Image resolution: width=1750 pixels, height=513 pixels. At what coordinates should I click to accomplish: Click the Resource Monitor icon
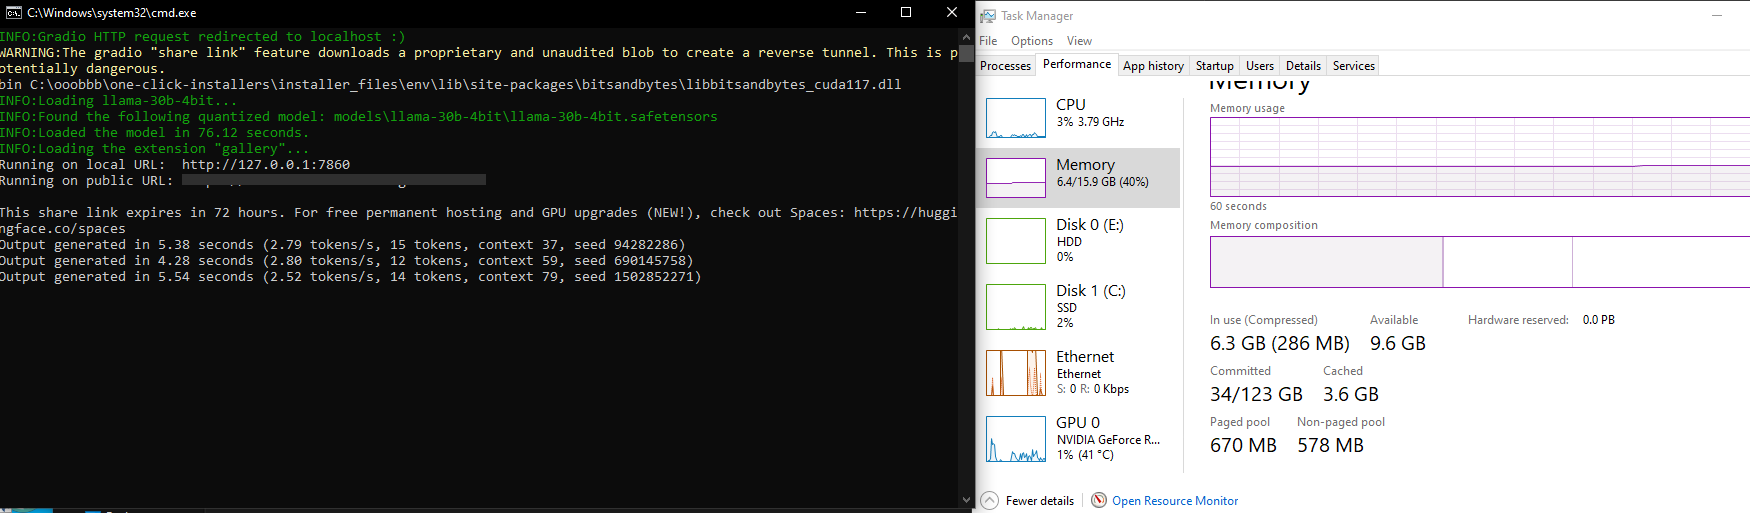tap(1099, 501)
